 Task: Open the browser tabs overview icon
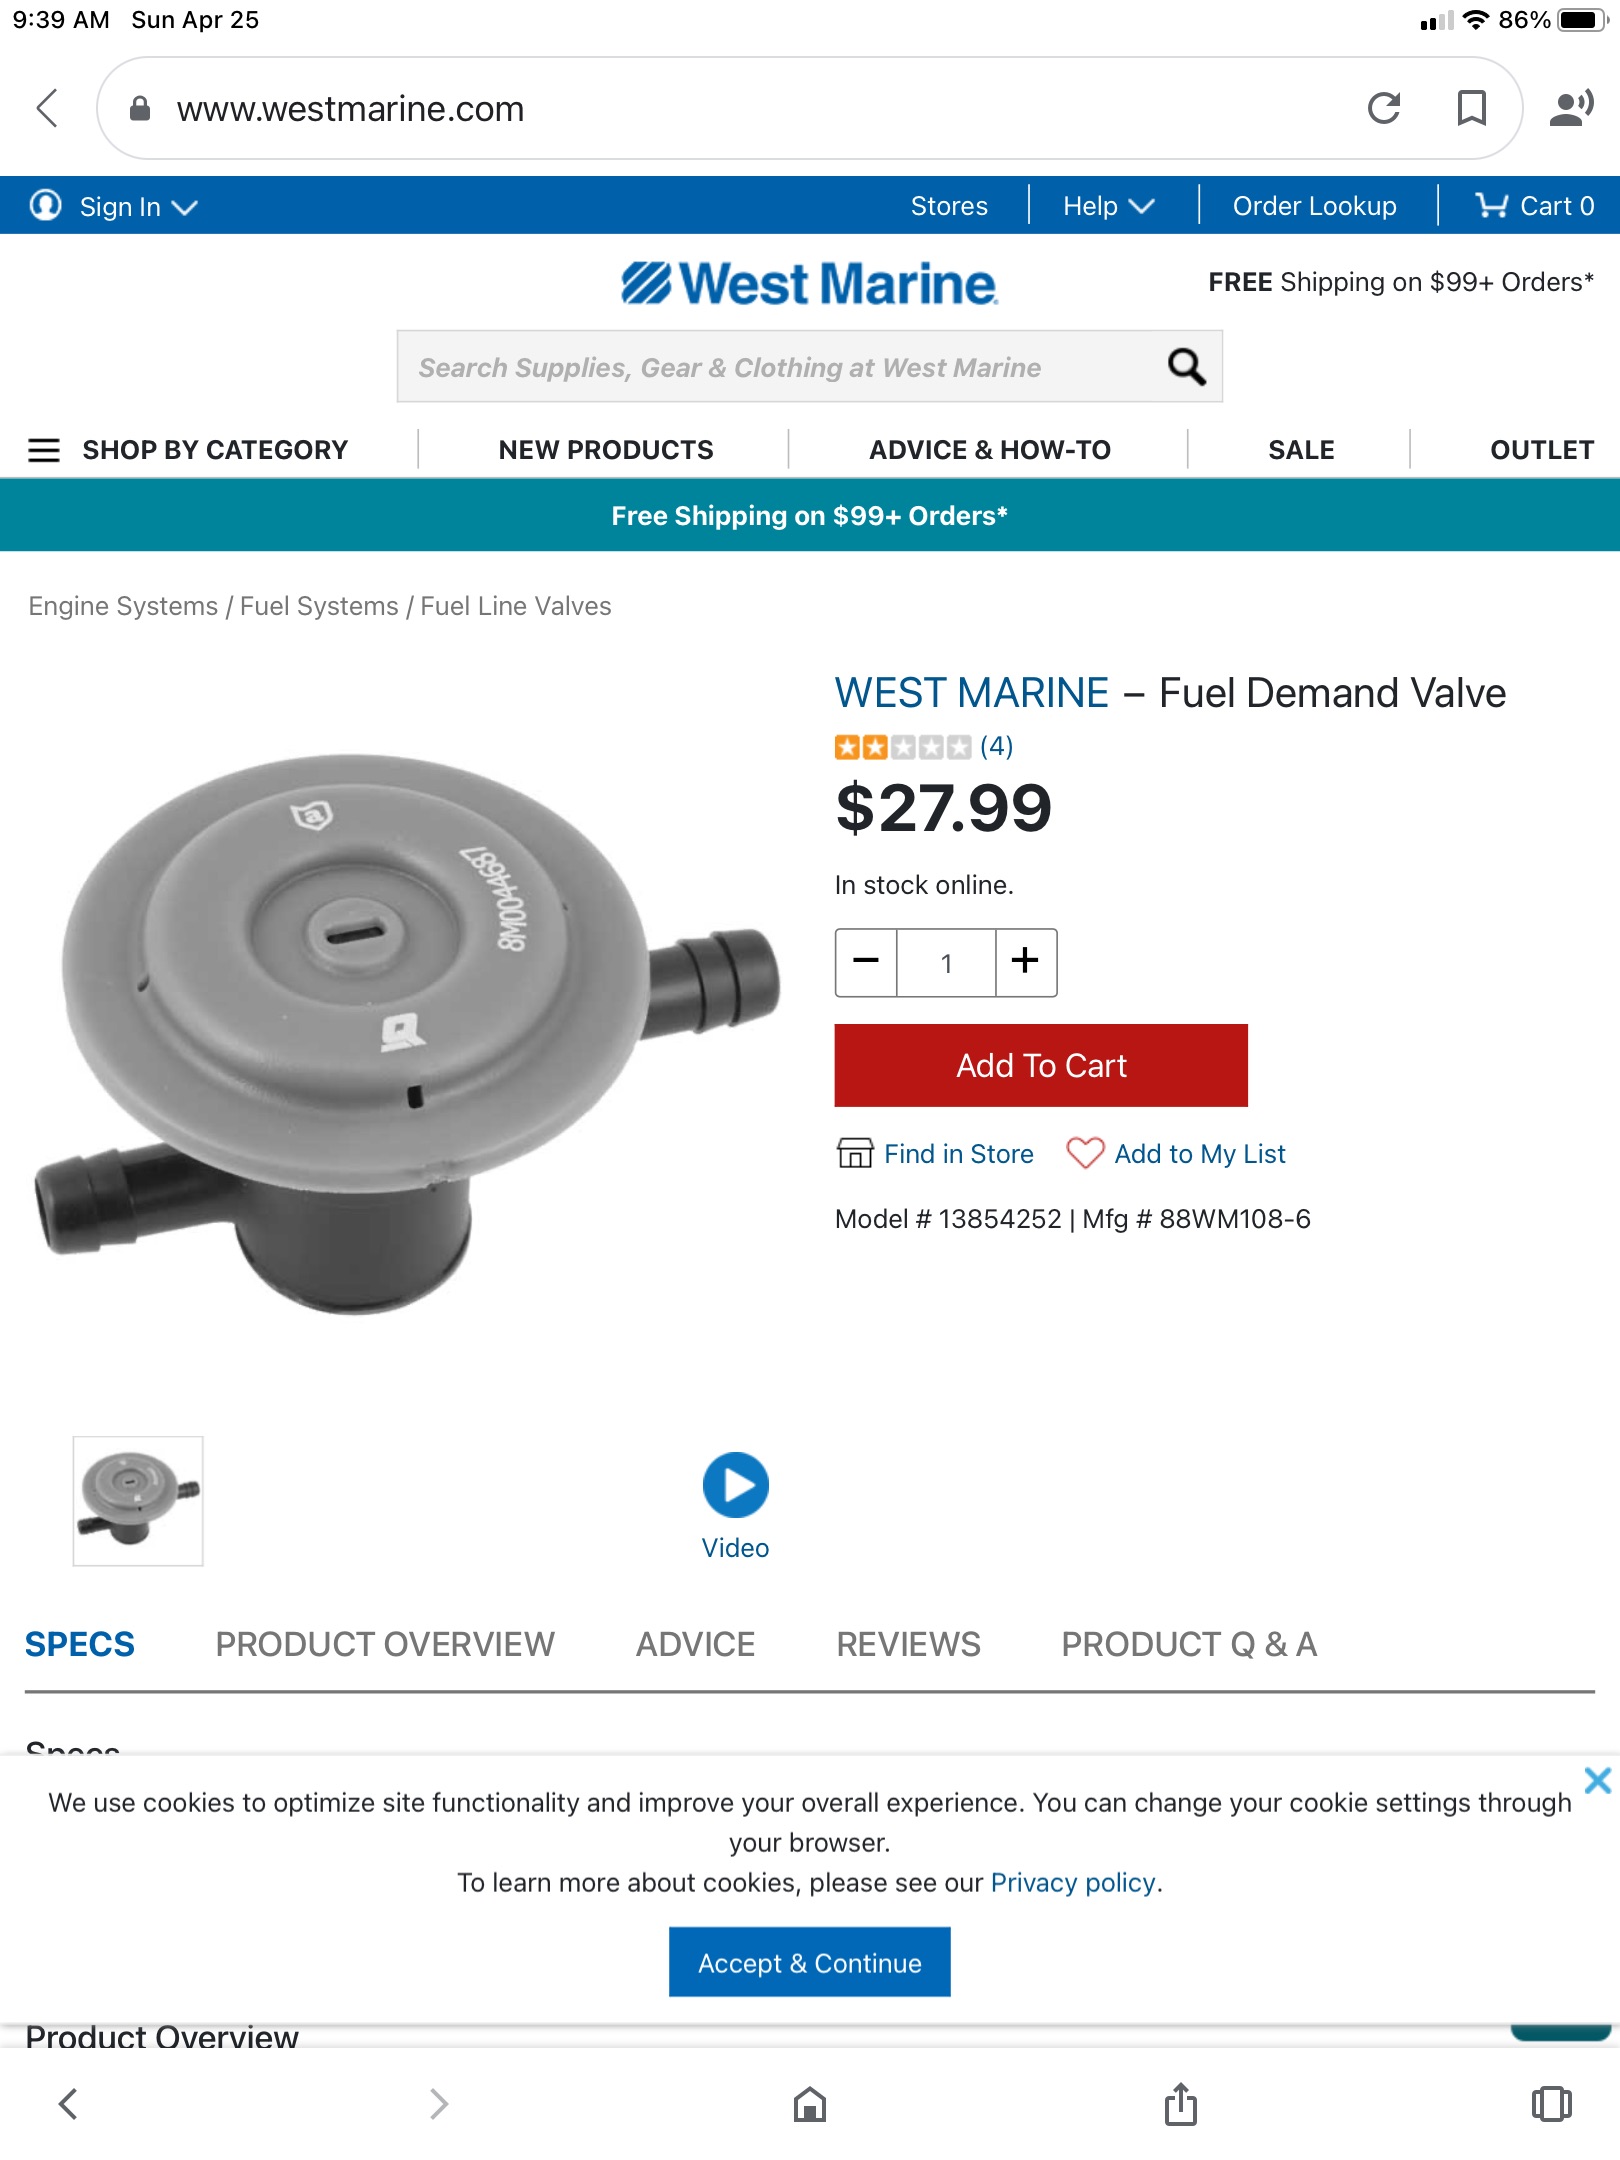tap(1552, 2104)
